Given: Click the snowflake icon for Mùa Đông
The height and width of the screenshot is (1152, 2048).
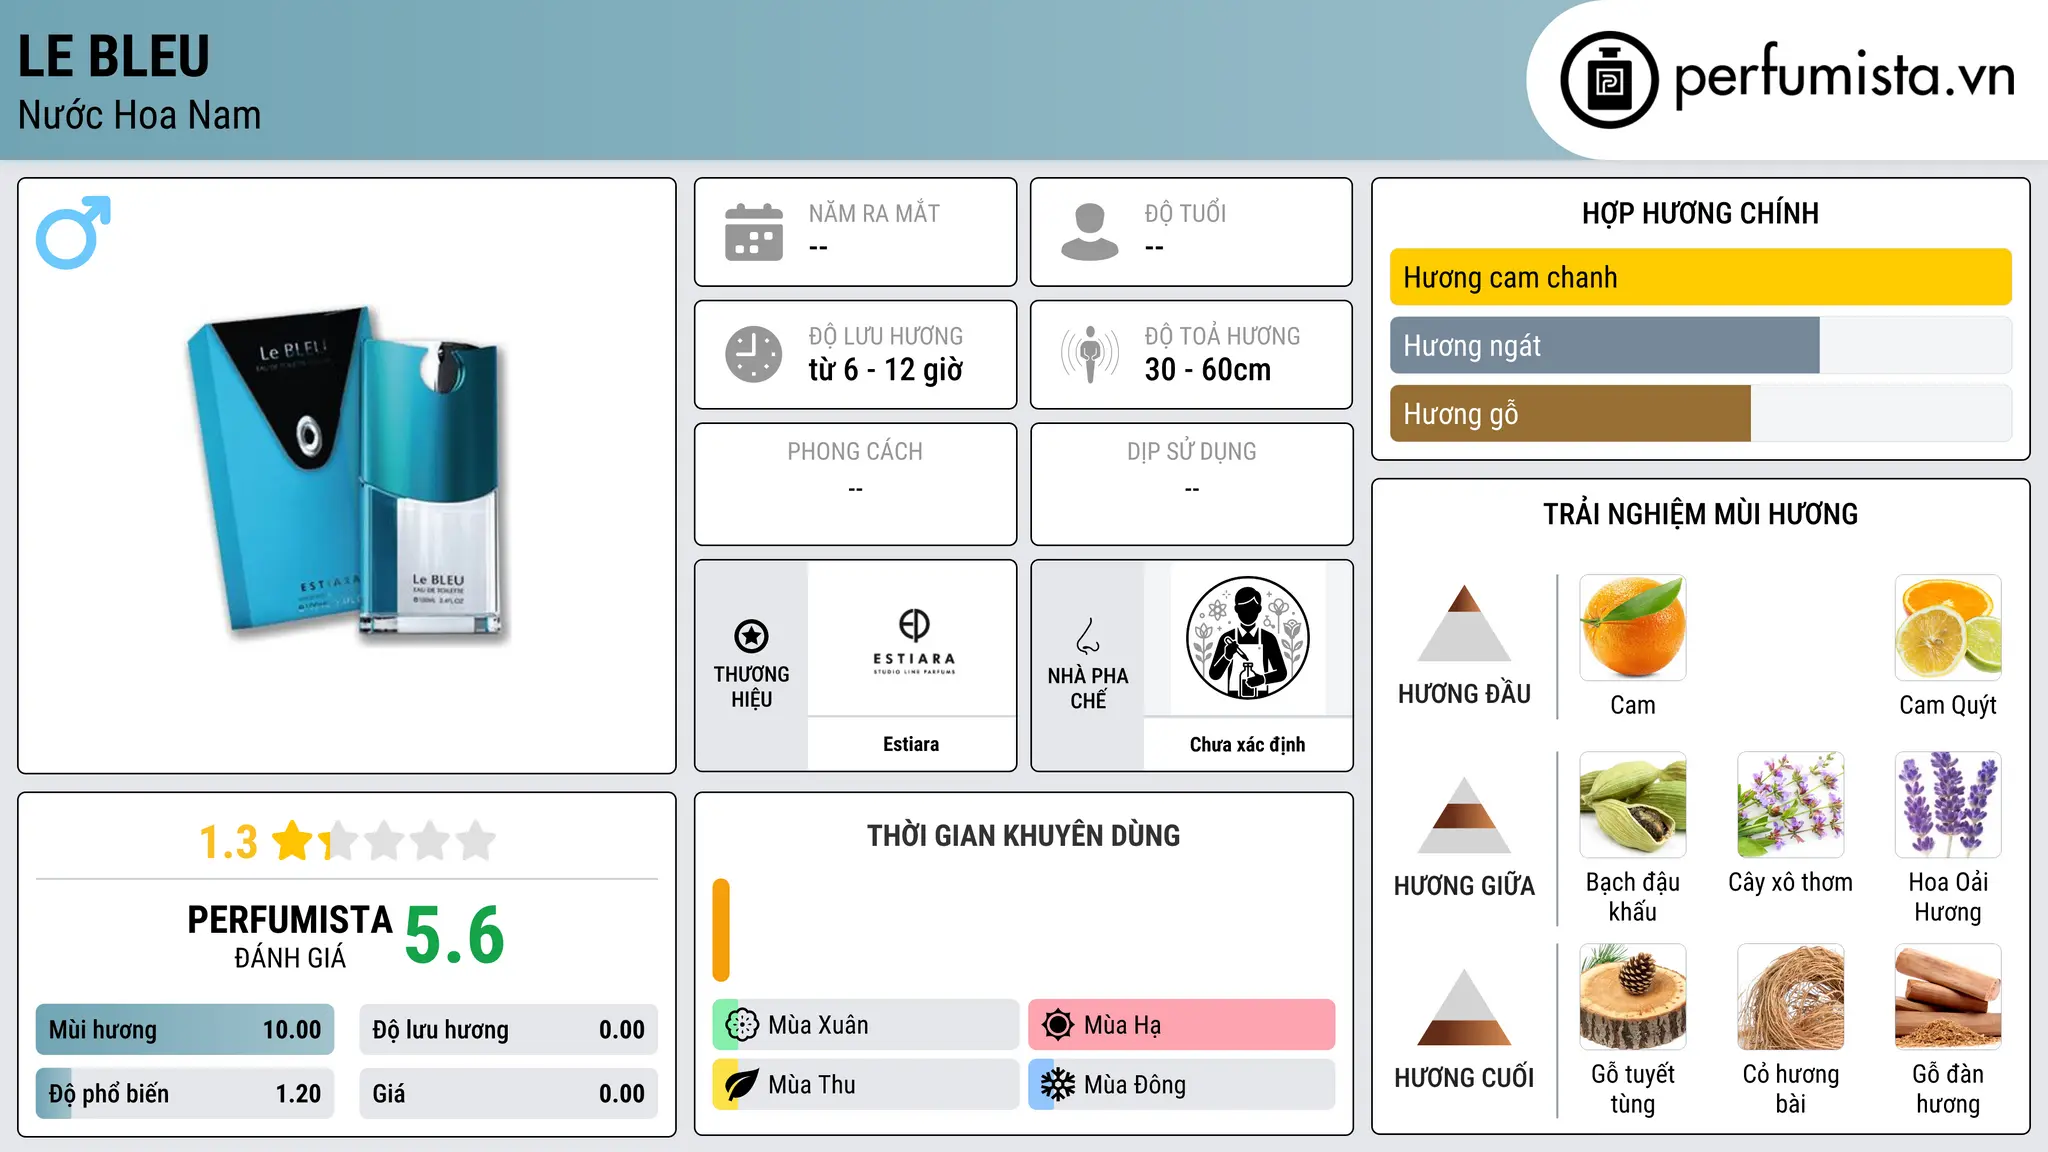Looking at the screenshot, I should [x=1058, y=1085].
